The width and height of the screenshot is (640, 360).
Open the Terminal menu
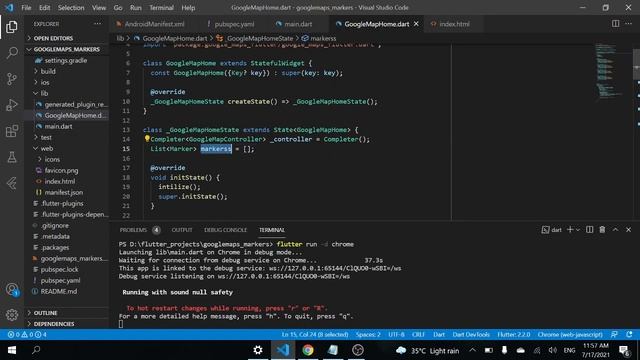tap(161, 7)
